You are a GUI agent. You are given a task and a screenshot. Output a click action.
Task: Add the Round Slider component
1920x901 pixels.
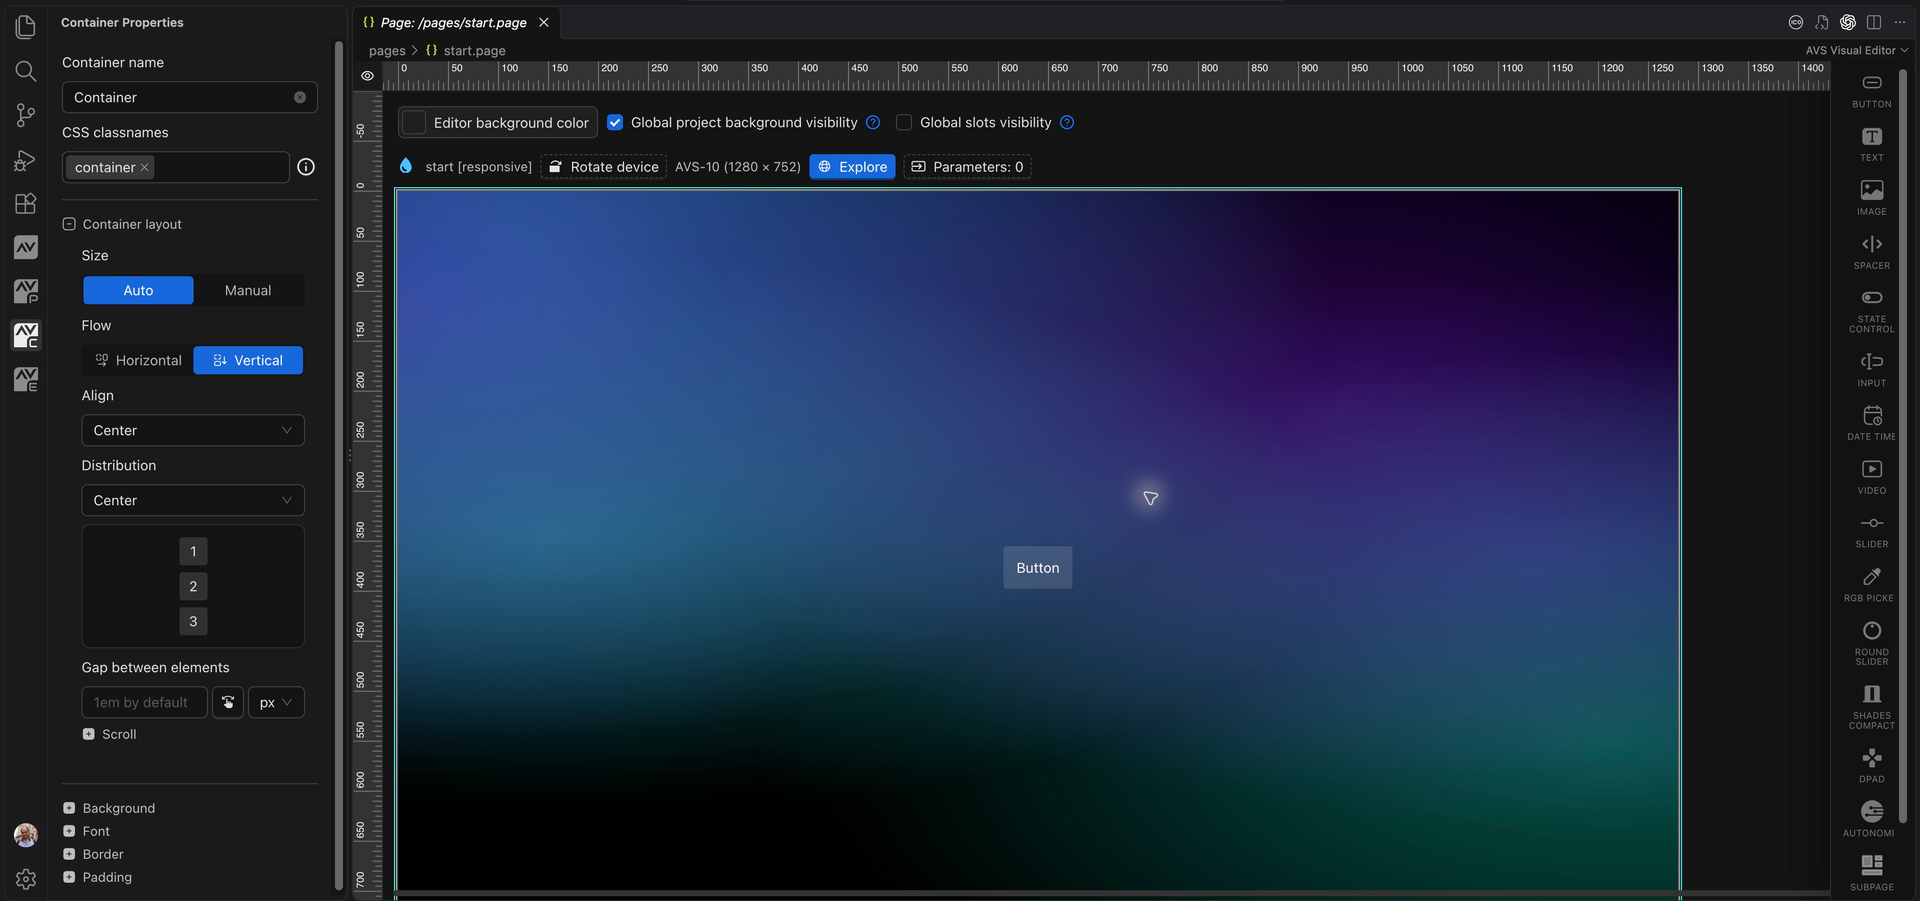coord(1872,643)
